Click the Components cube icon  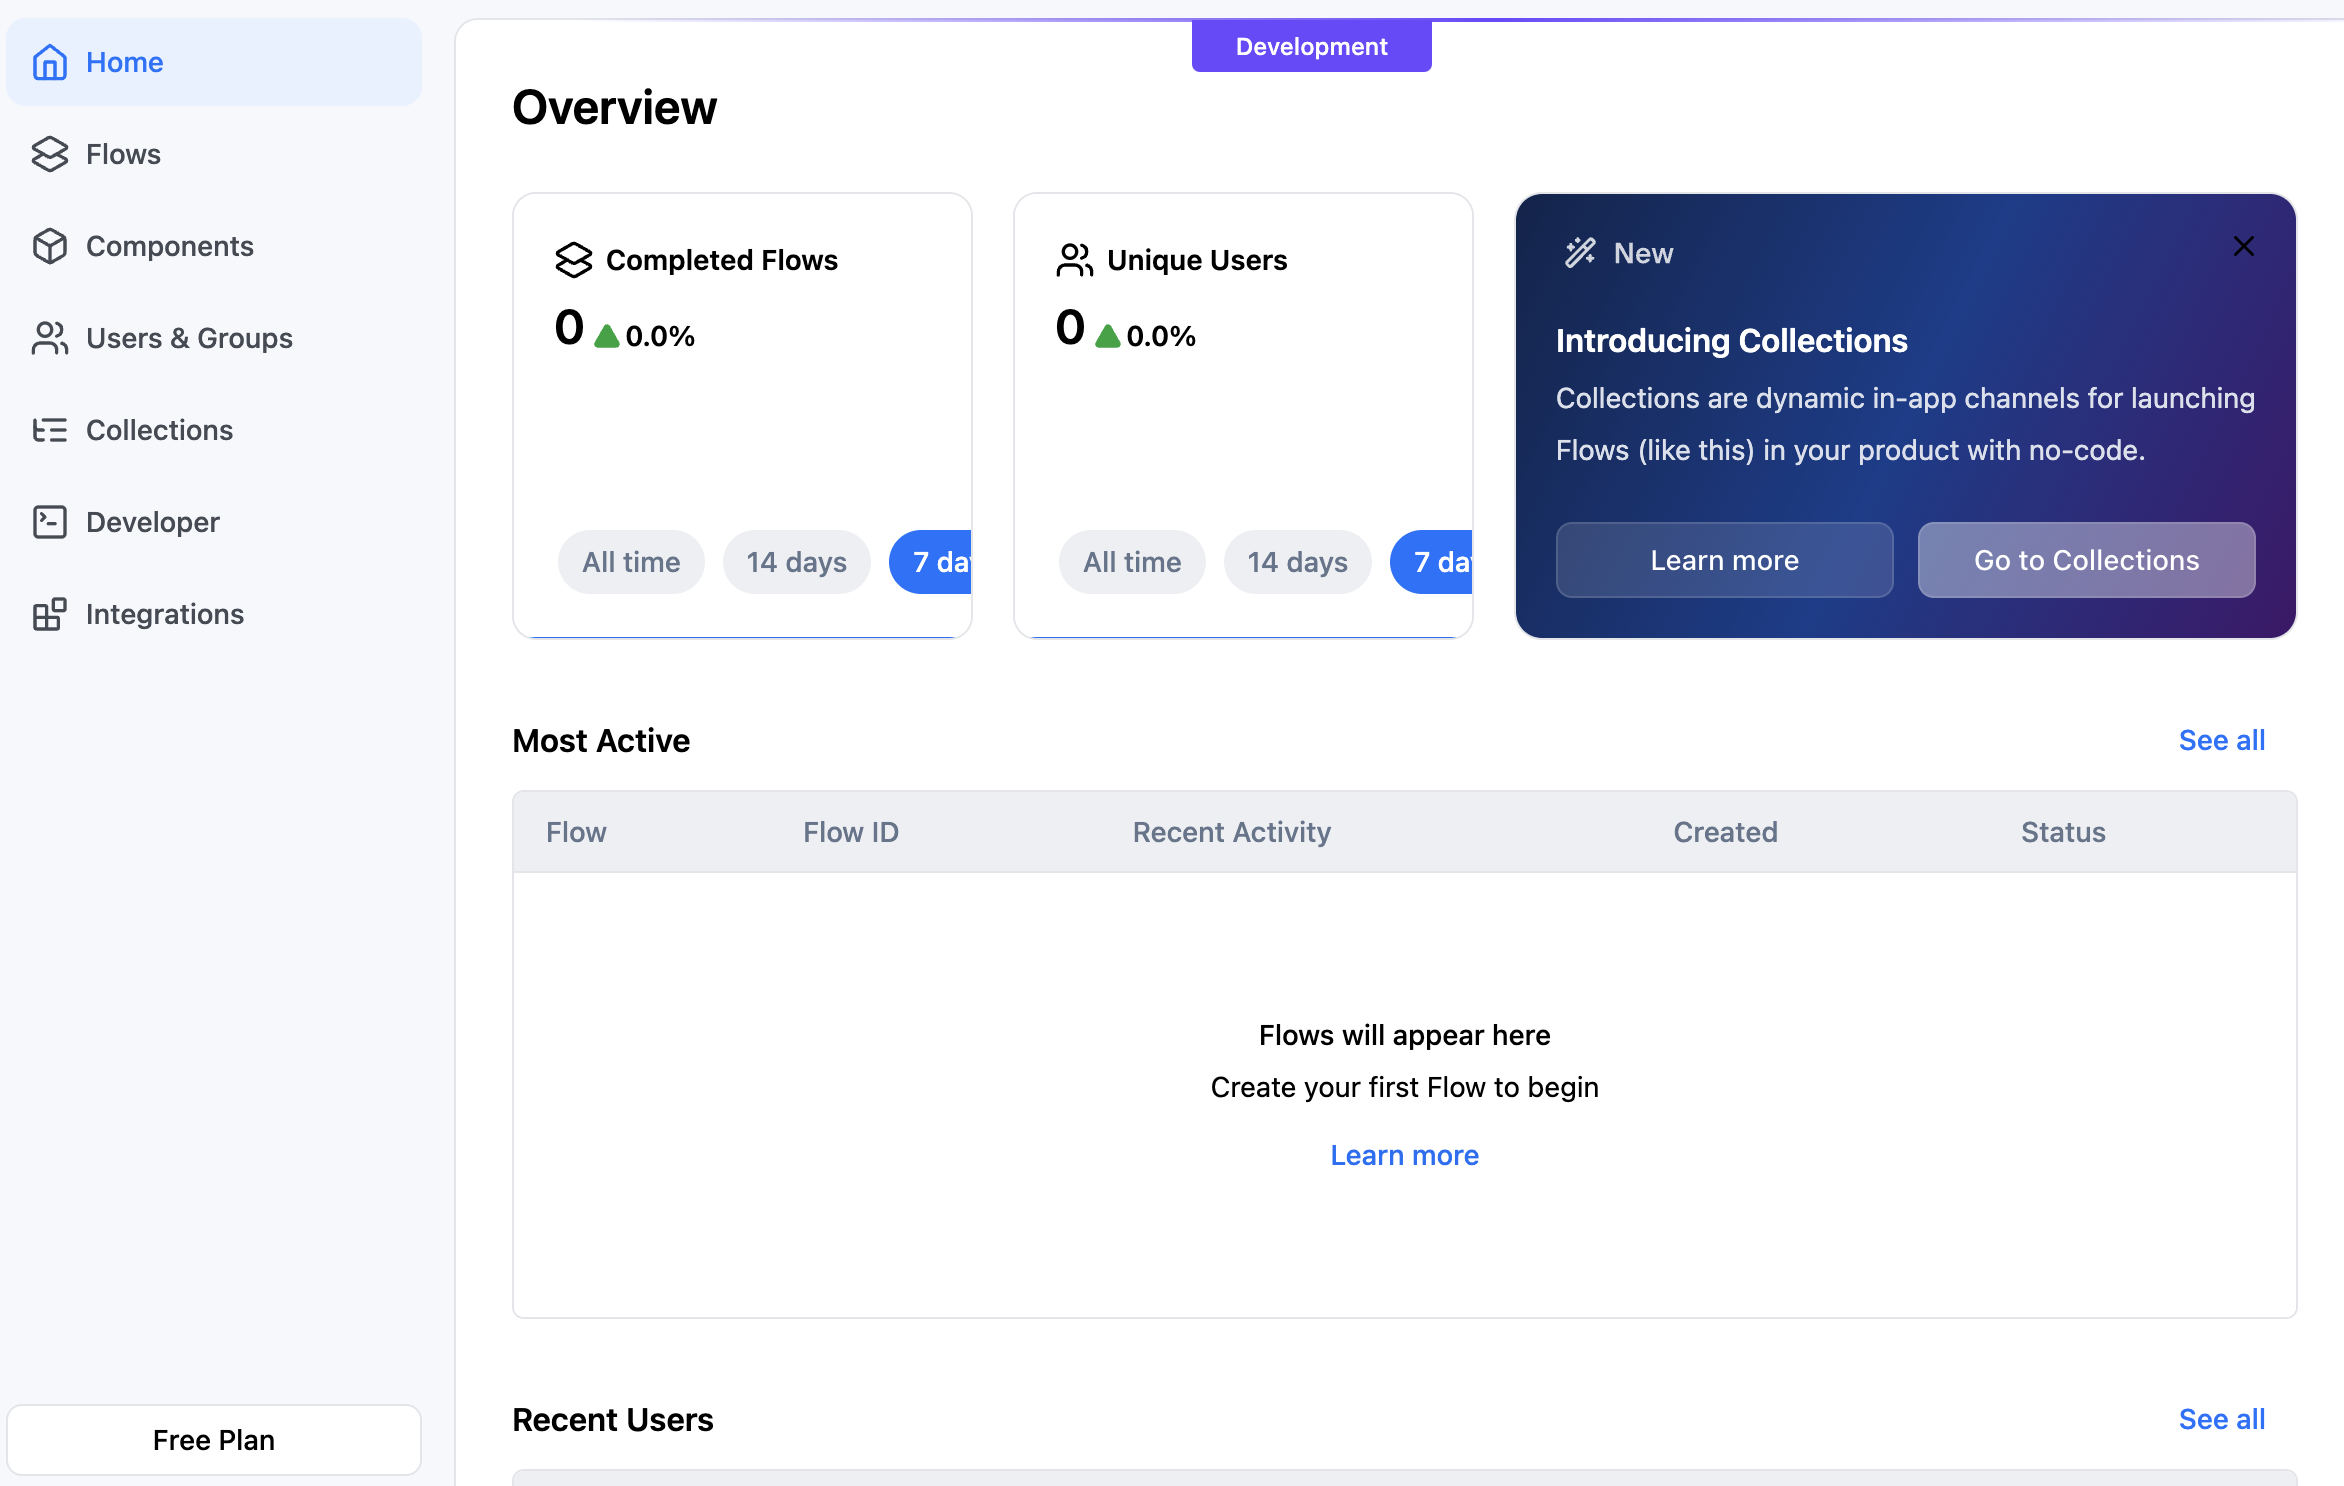pyautogui.click(x=49, y=246)
